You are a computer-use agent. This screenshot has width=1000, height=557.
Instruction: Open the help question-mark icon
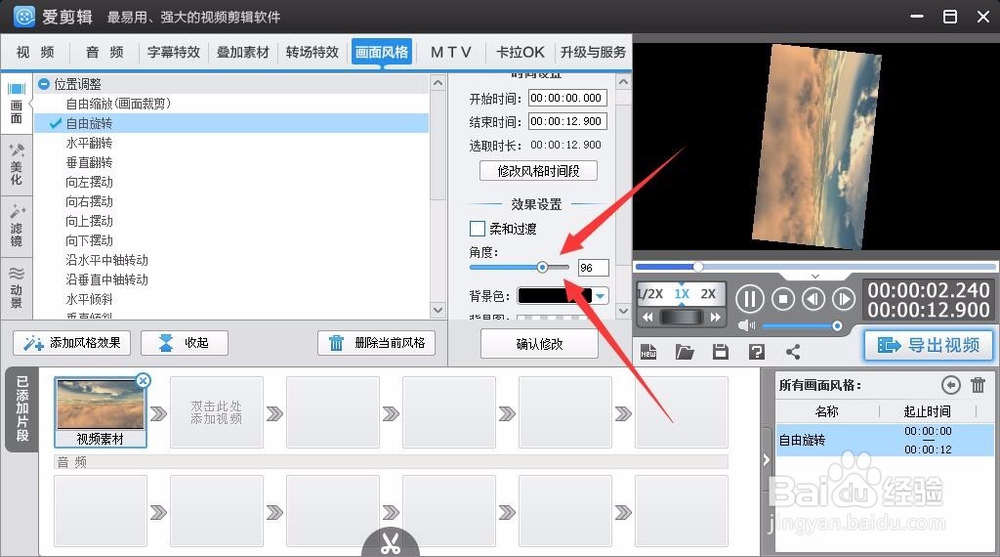click(756, 352)
